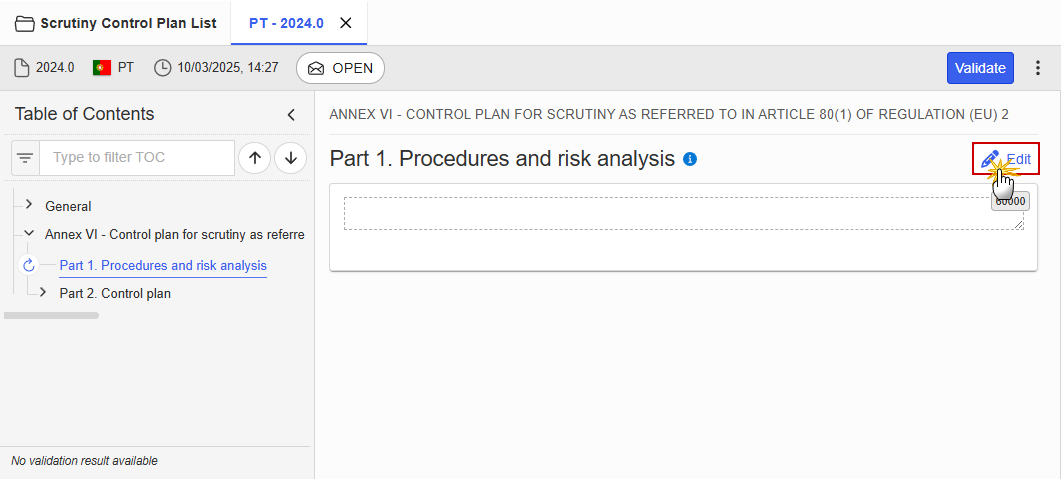Click the clock icon beside the date

point(162,68)
